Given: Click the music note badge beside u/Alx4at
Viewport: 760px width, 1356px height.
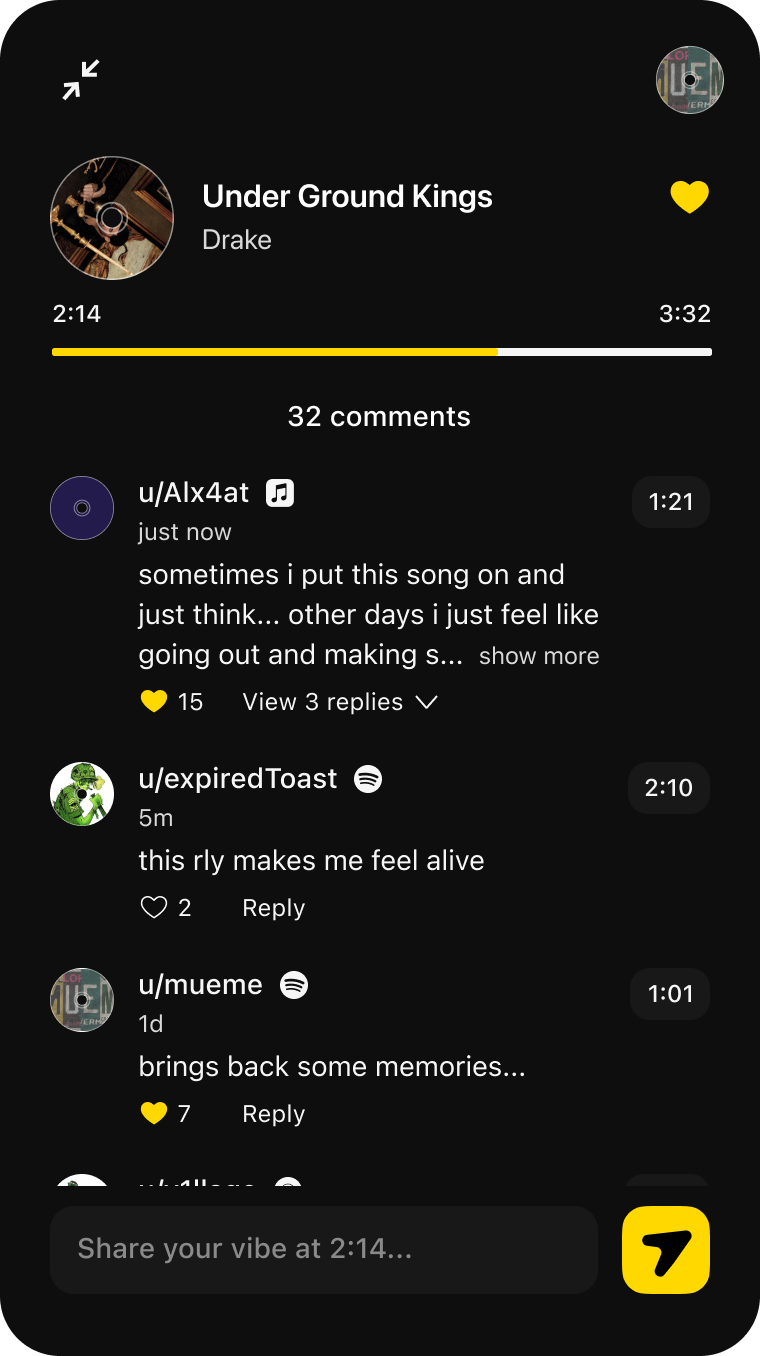Looking at the screenshot, I should click(280, 493).
